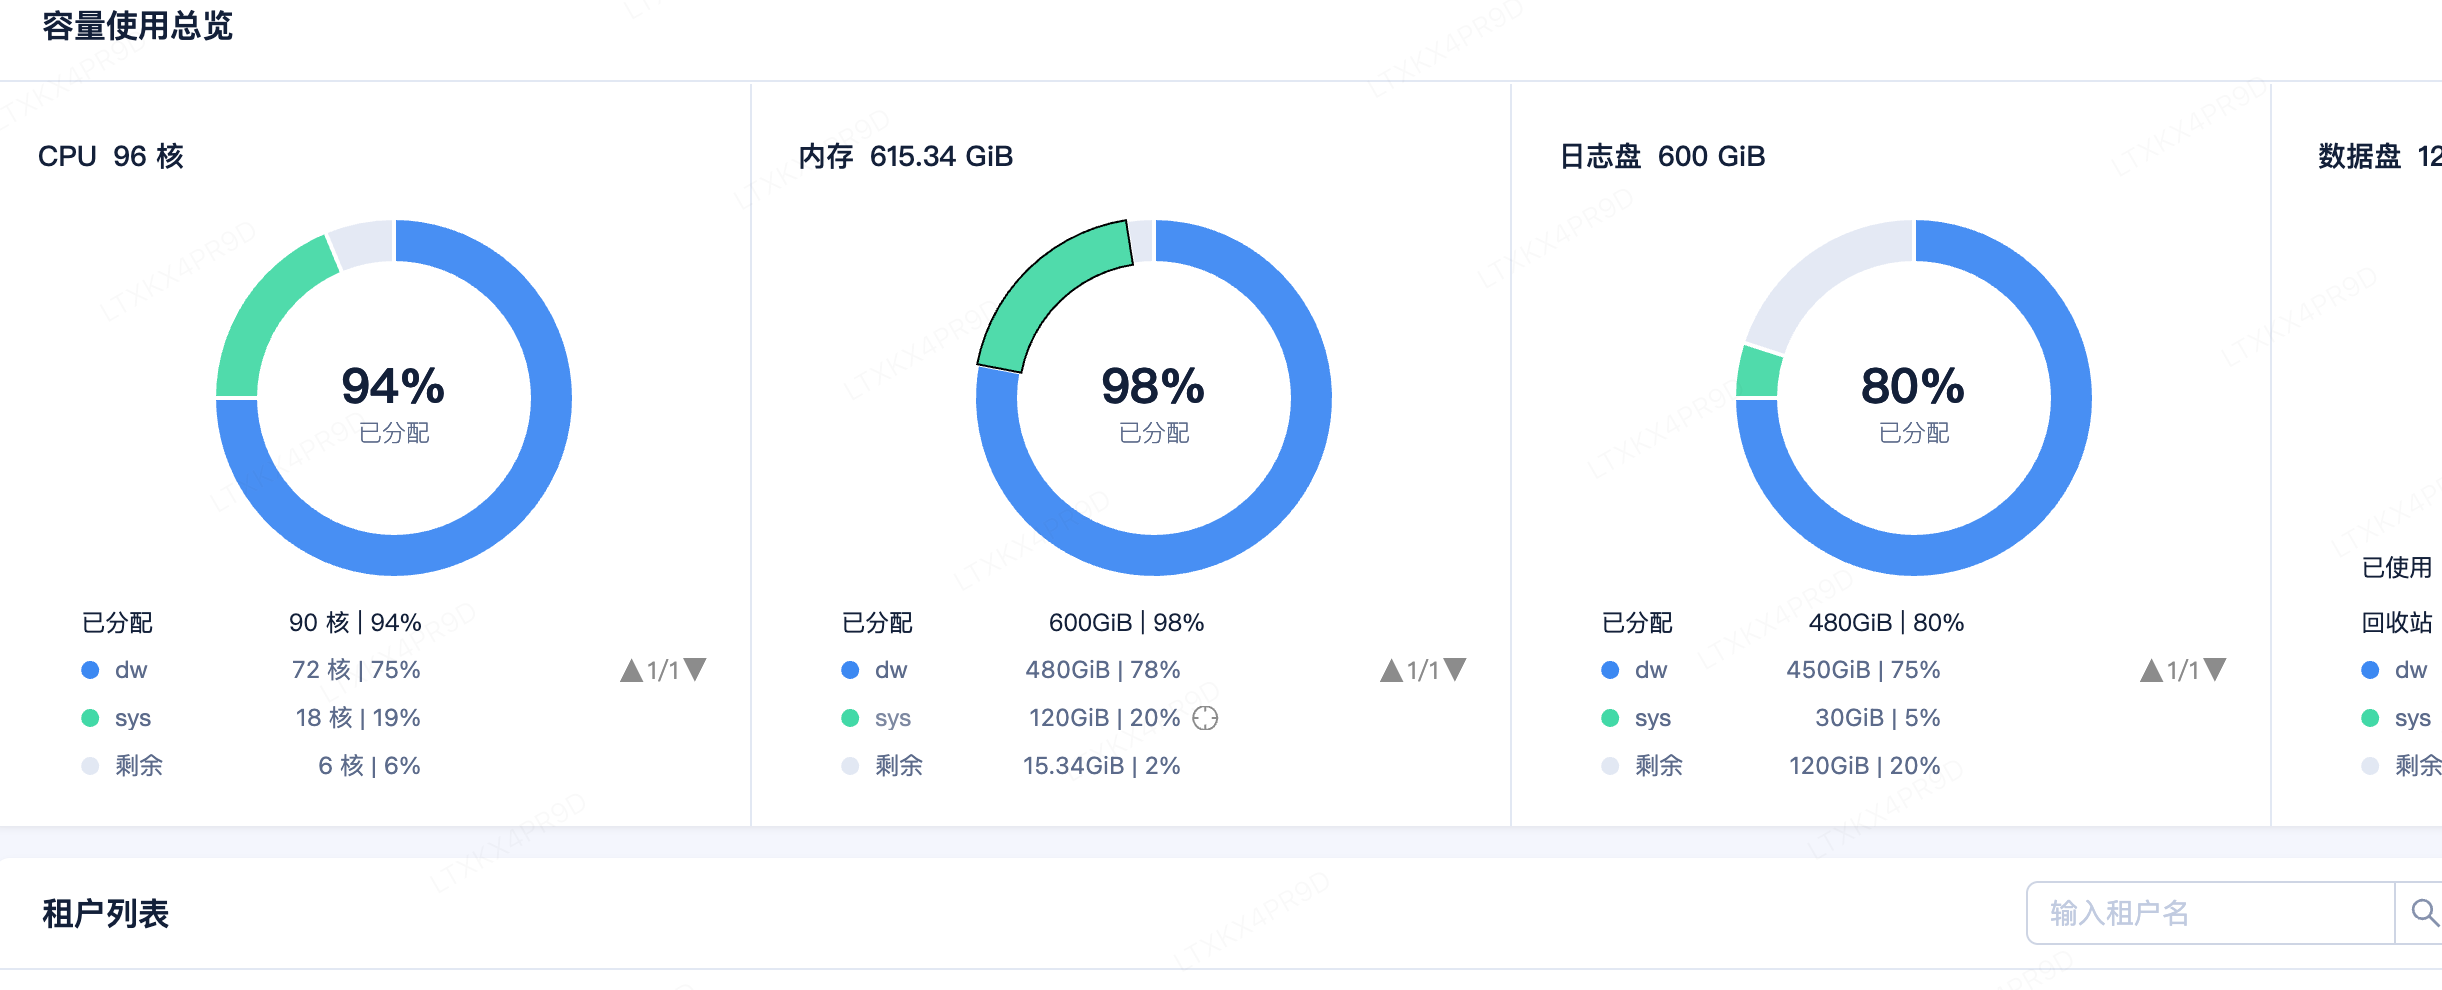Click the circle icon beside 120GiB | 20%

(1205, 718)
